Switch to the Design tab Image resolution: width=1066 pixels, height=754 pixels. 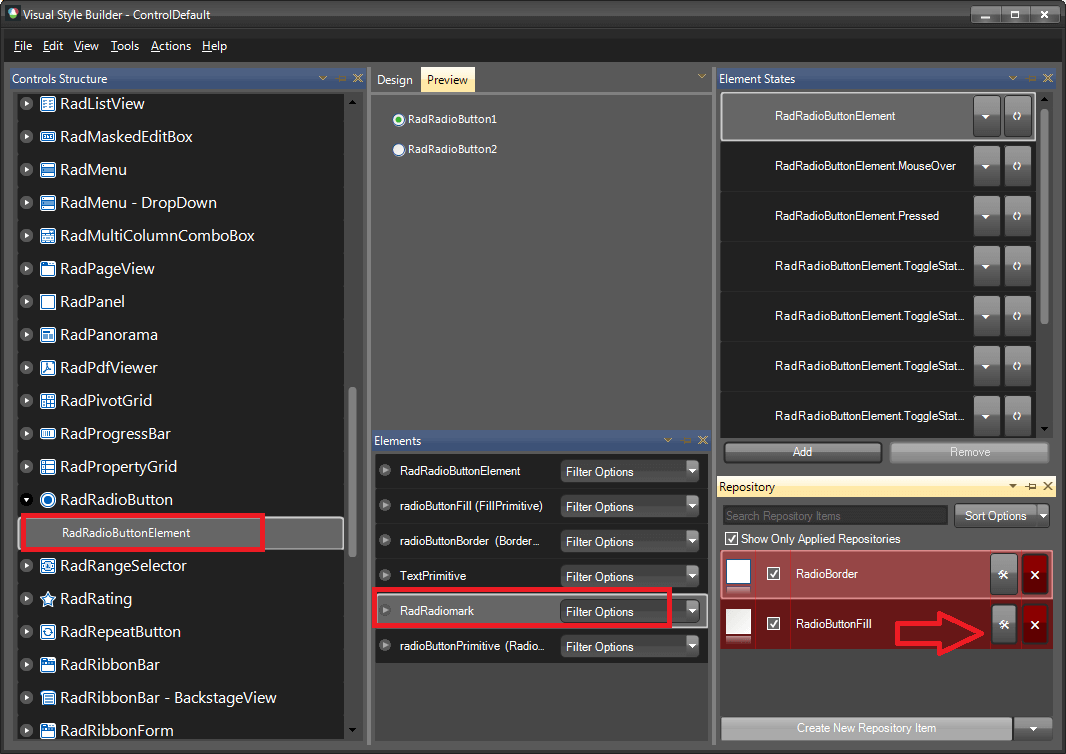coord(394,79)
